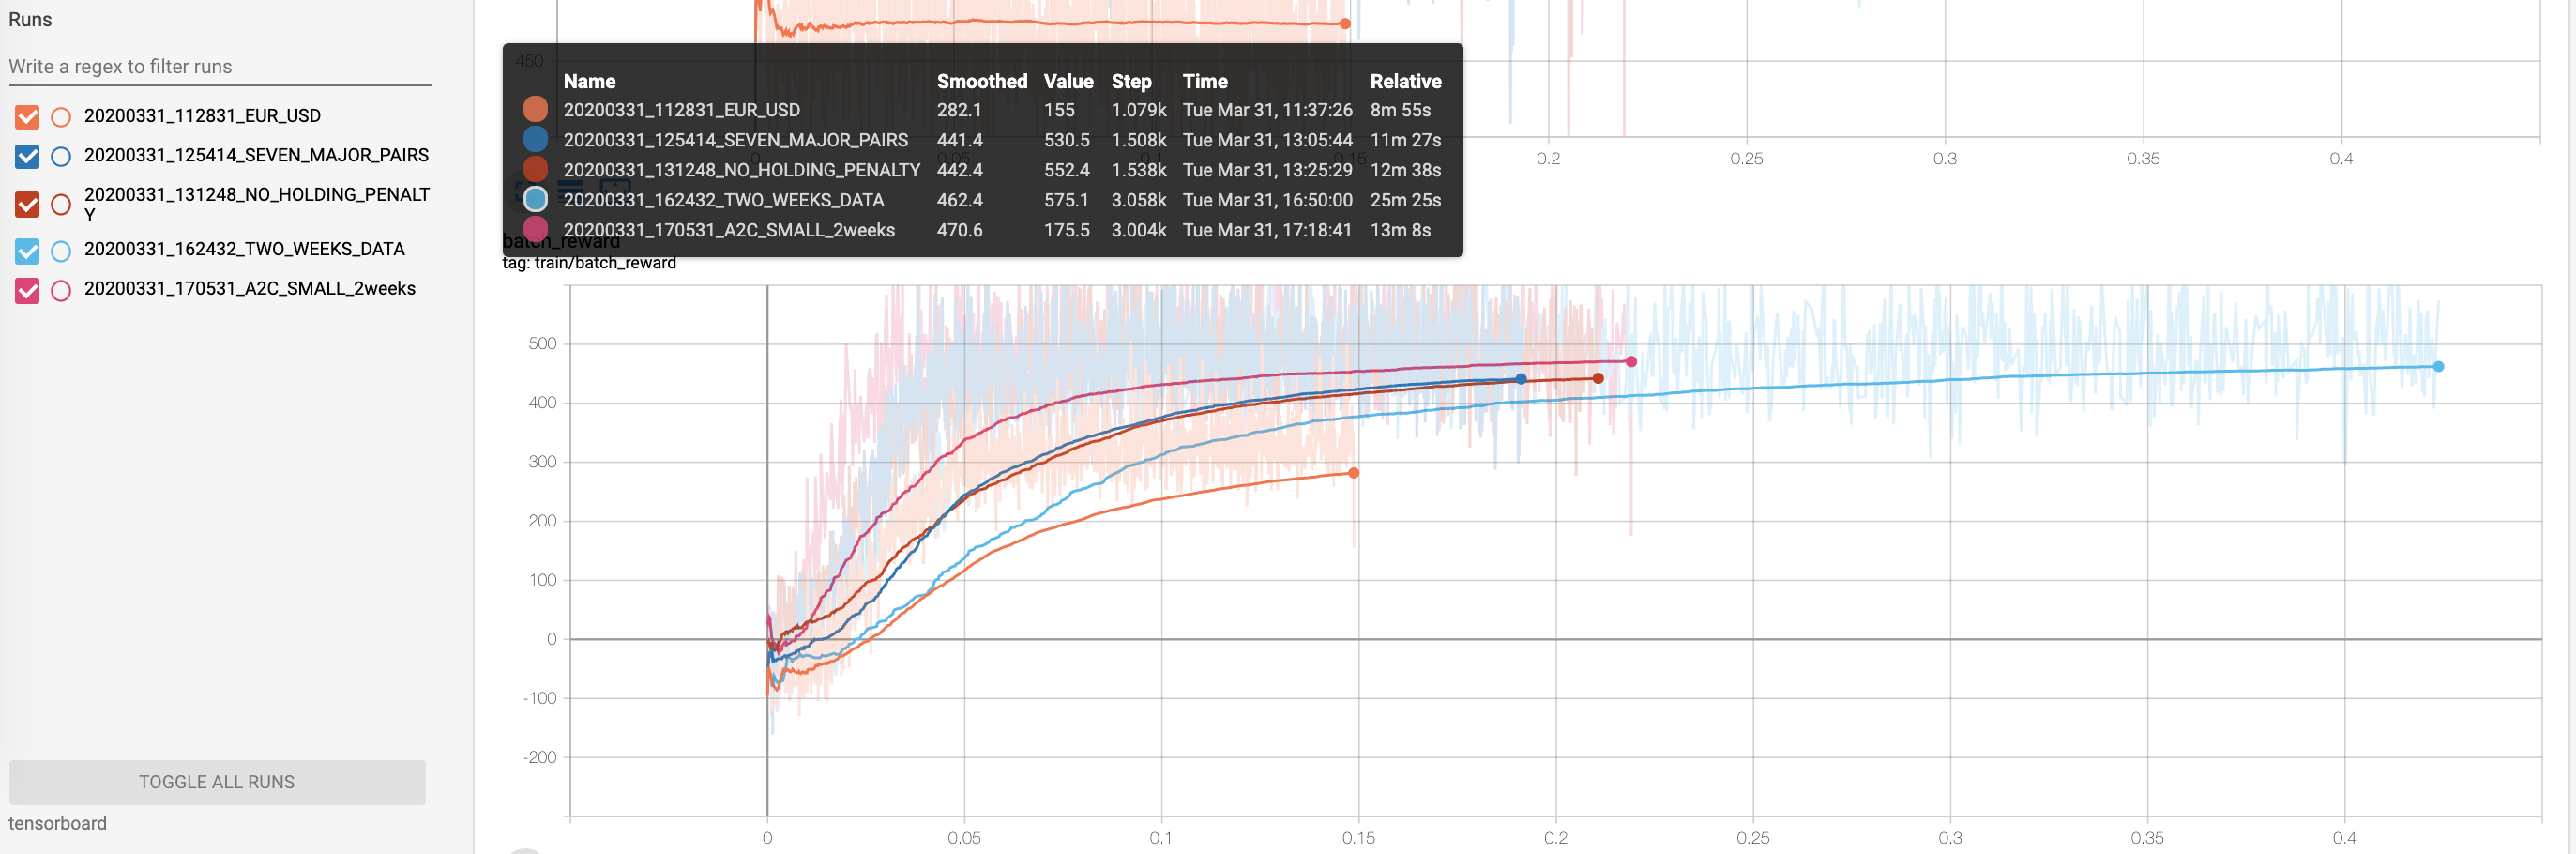Click the dark blue SEVEN_MAJOR_PAIRS tooltip swatch
Image resolution: width=2576 pixels, height=854 pixels.
tap(535, 139)
